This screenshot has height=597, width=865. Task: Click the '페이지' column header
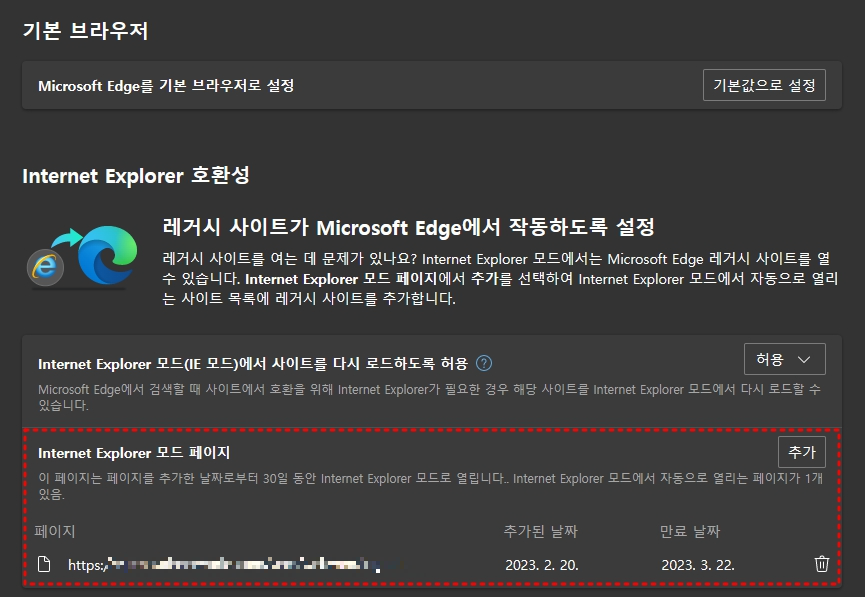click(55, 531)
